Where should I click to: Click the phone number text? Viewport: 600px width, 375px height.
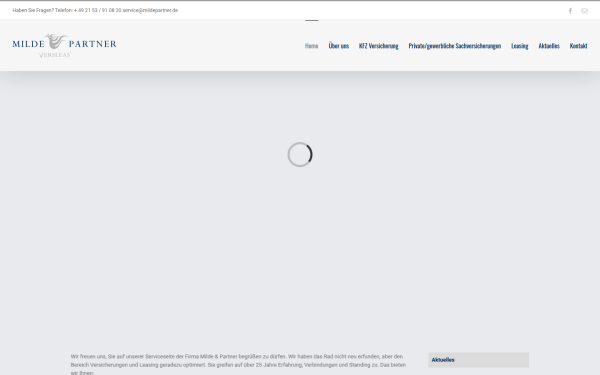pyautogui.click(x=98, y=10)
